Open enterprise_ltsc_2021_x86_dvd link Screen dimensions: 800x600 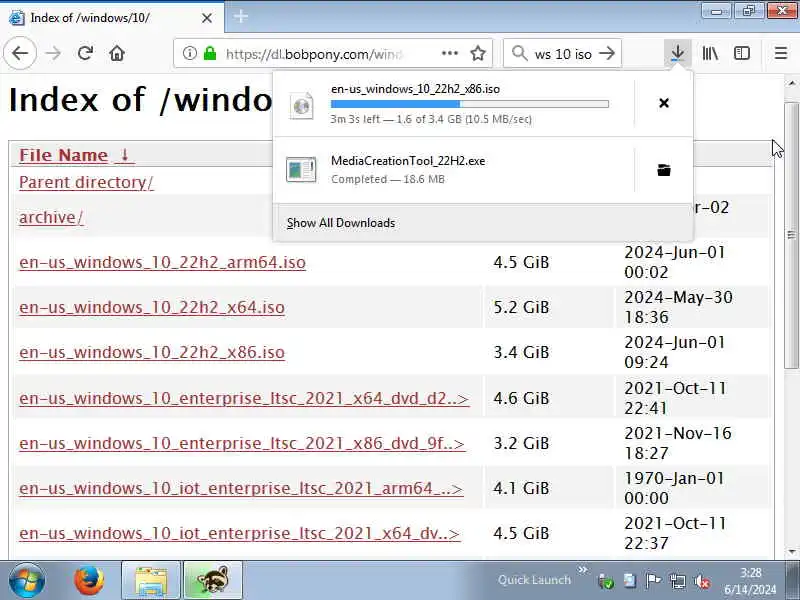click(242, 443)
